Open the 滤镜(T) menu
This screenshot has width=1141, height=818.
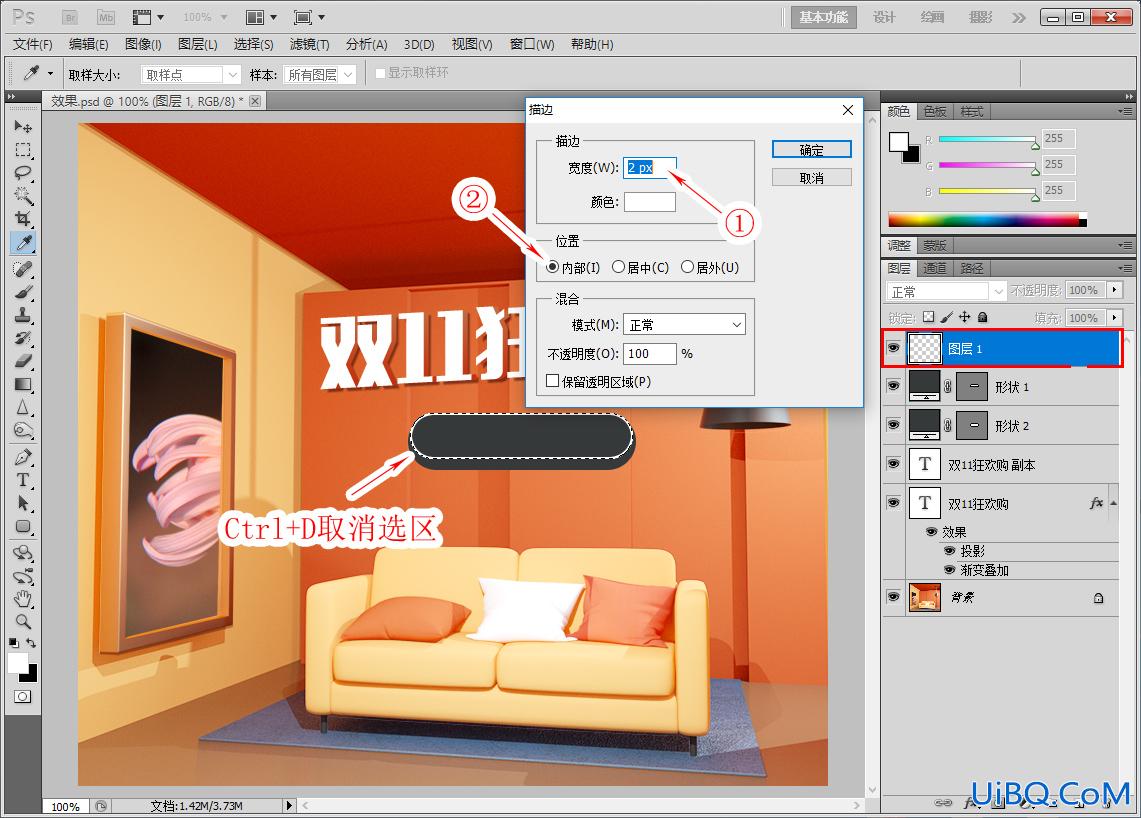point(309,44)
